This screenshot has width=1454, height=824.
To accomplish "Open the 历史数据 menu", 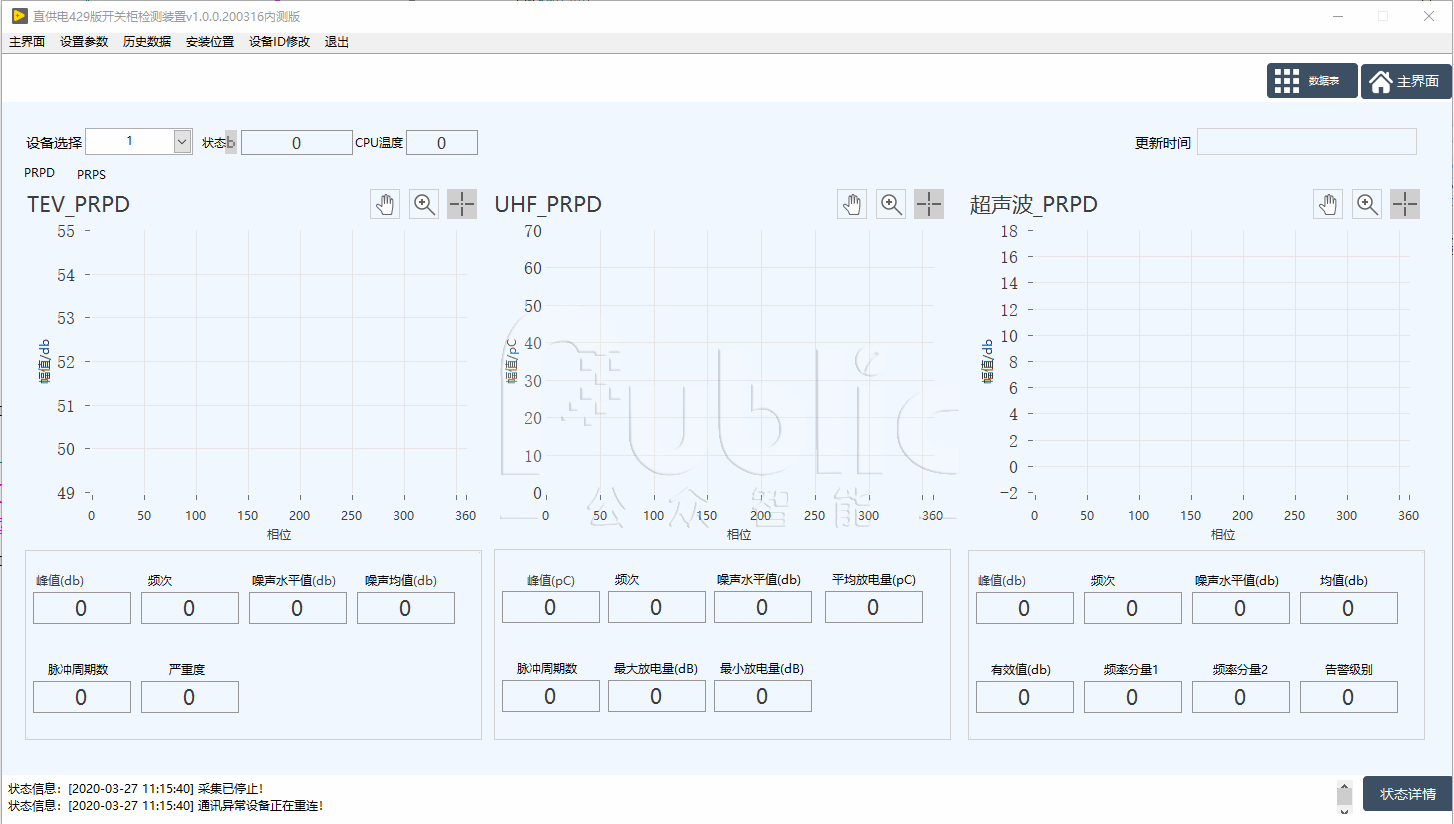I will pos(147,42).
